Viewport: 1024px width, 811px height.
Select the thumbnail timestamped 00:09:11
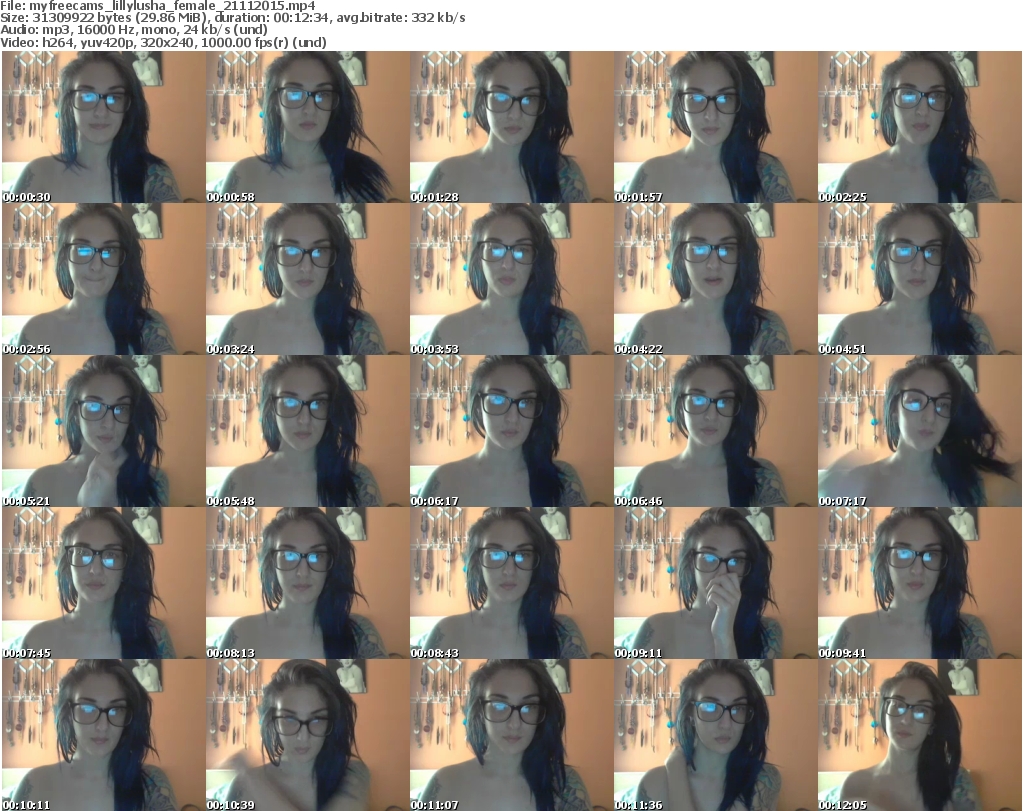715,583
